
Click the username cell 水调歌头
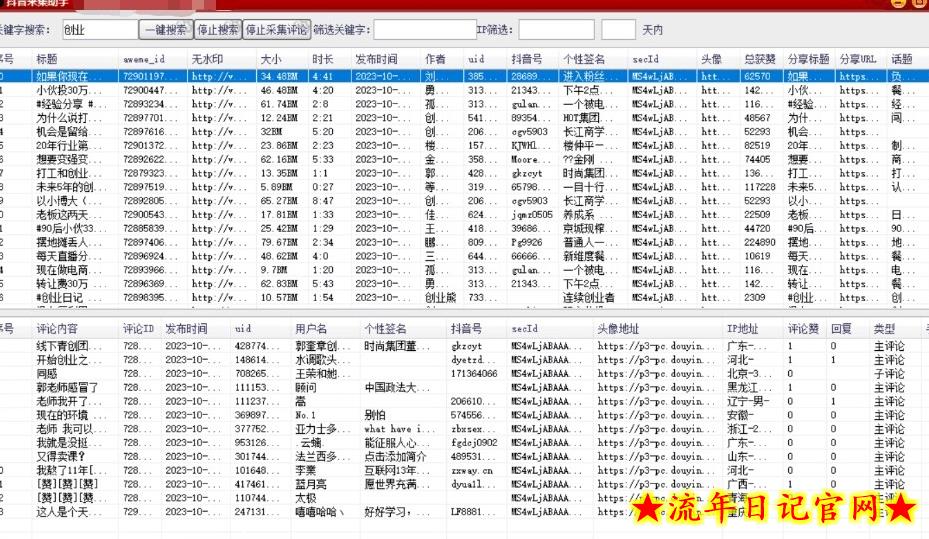[x=324, y=360]
